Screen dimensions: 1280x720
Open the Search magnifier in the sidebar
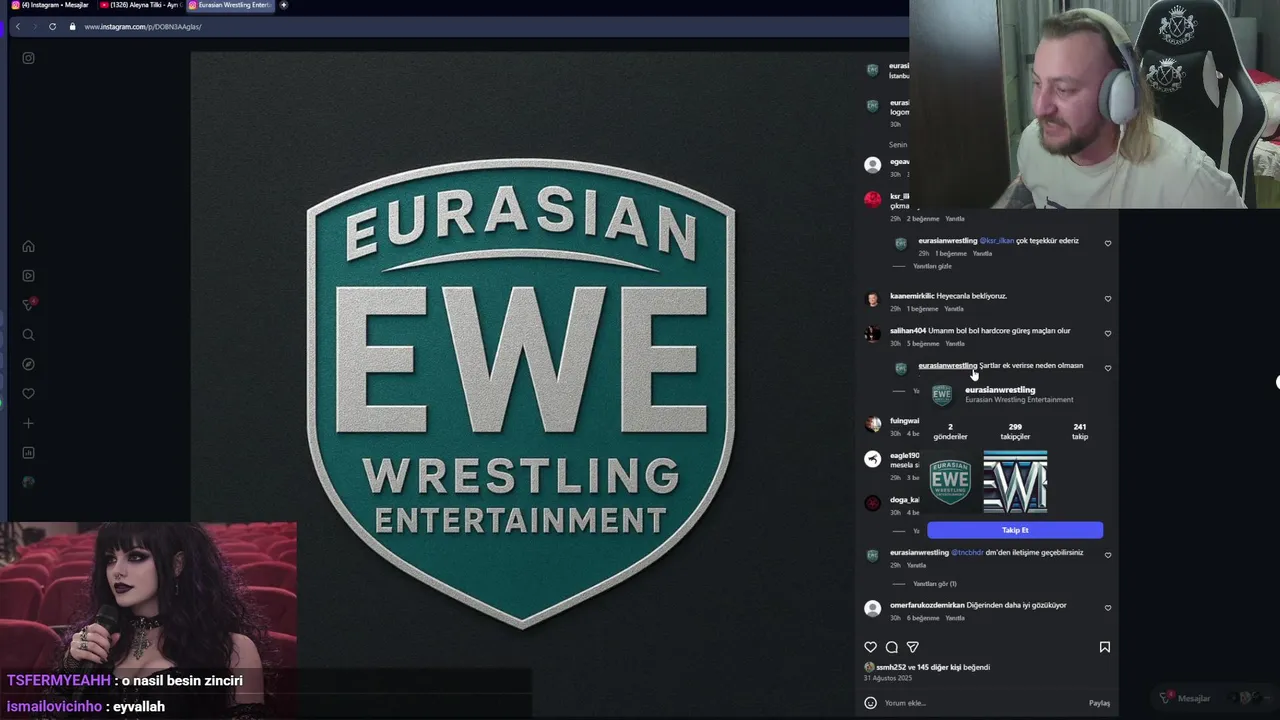coord(28,335)
